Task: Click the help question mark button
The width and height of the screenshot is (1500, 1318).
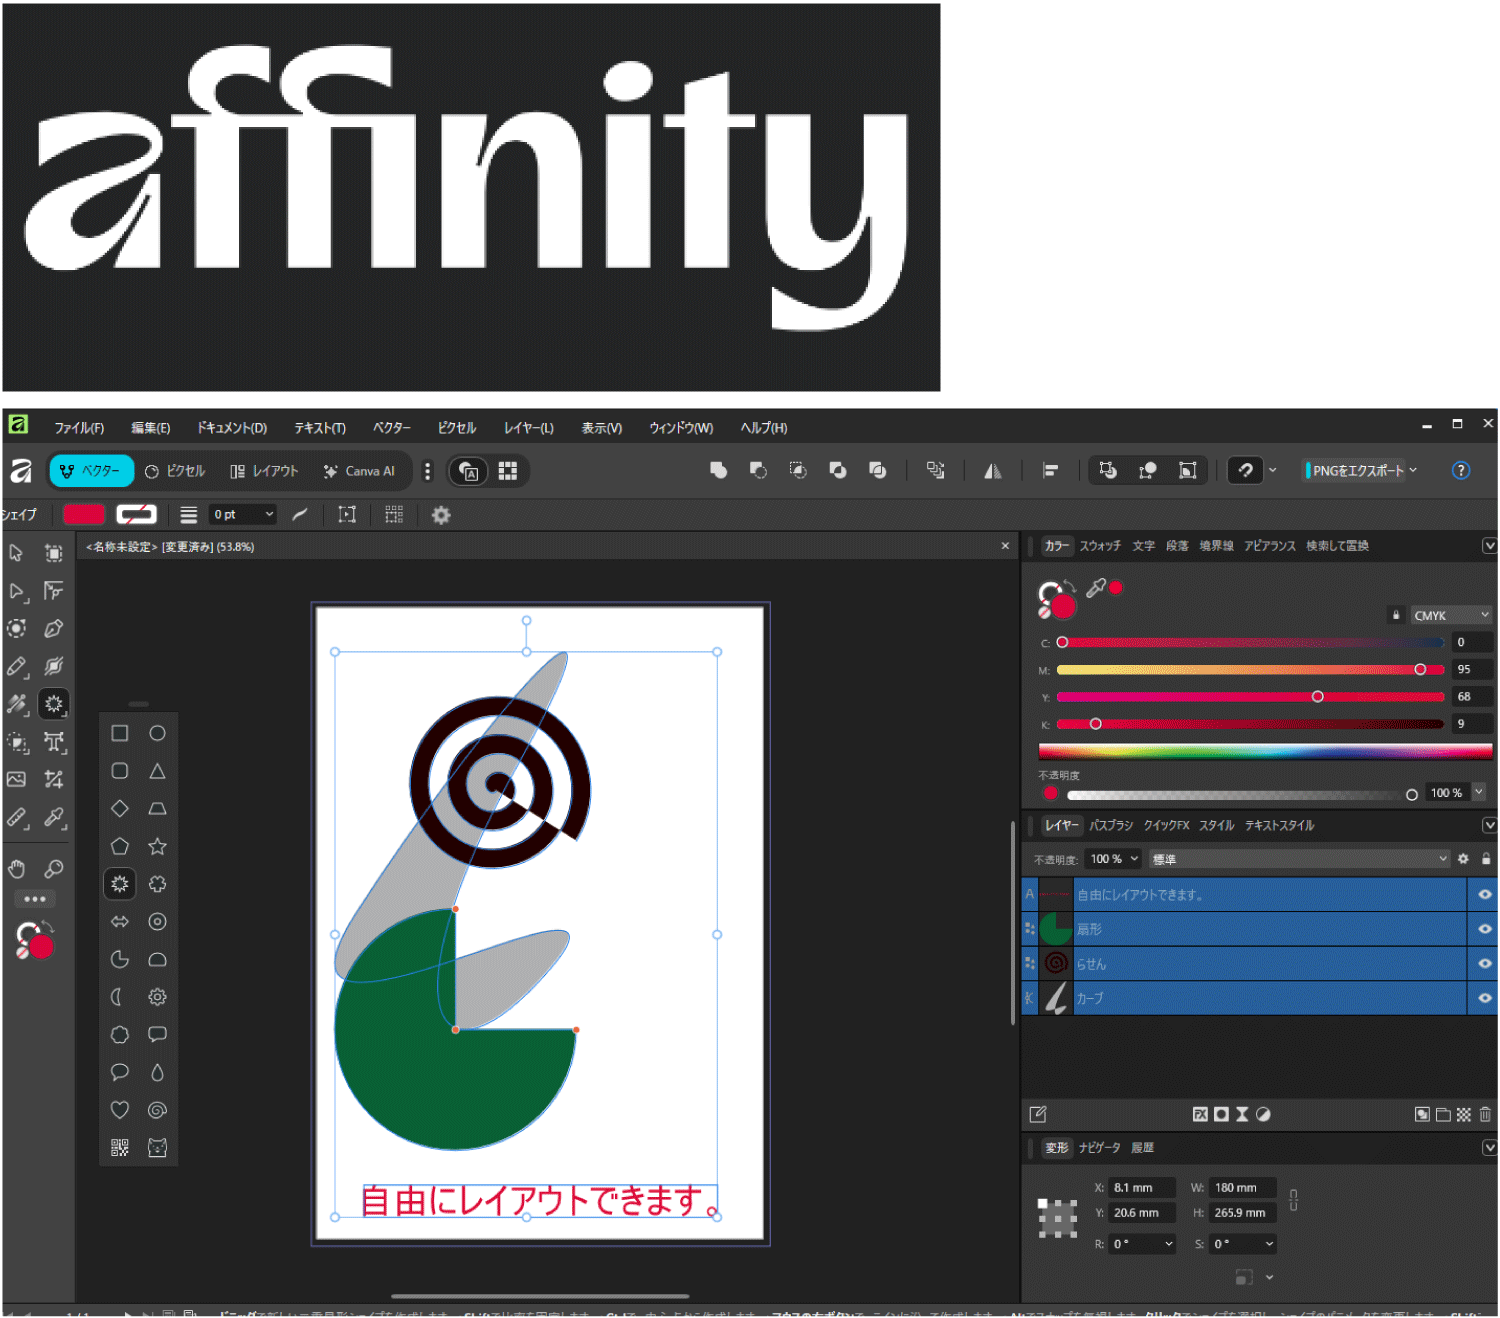Action: 1461,470
